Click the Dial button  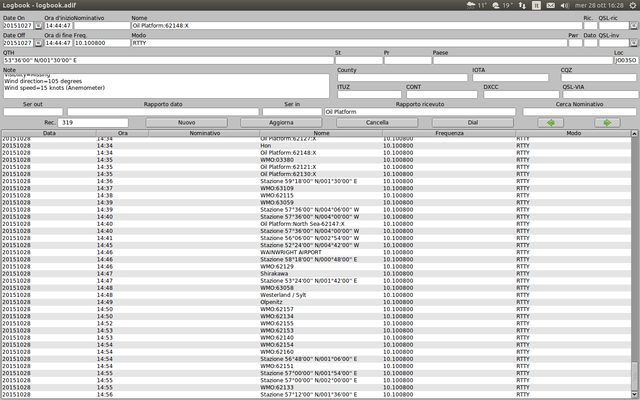(473, 122)
